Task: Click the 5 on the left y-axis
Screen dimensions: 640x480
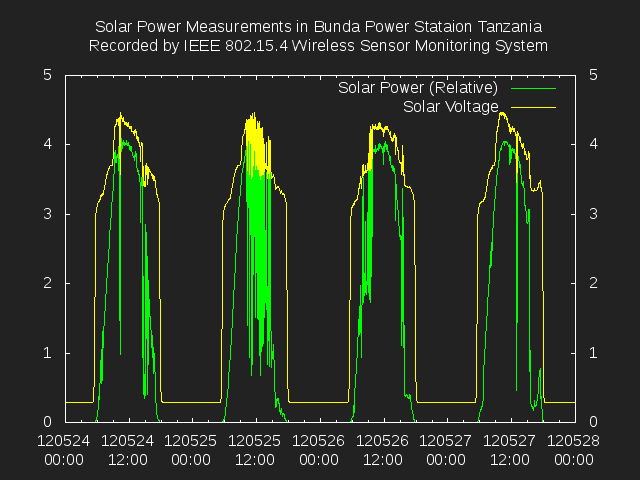Action: click(48, 75)
